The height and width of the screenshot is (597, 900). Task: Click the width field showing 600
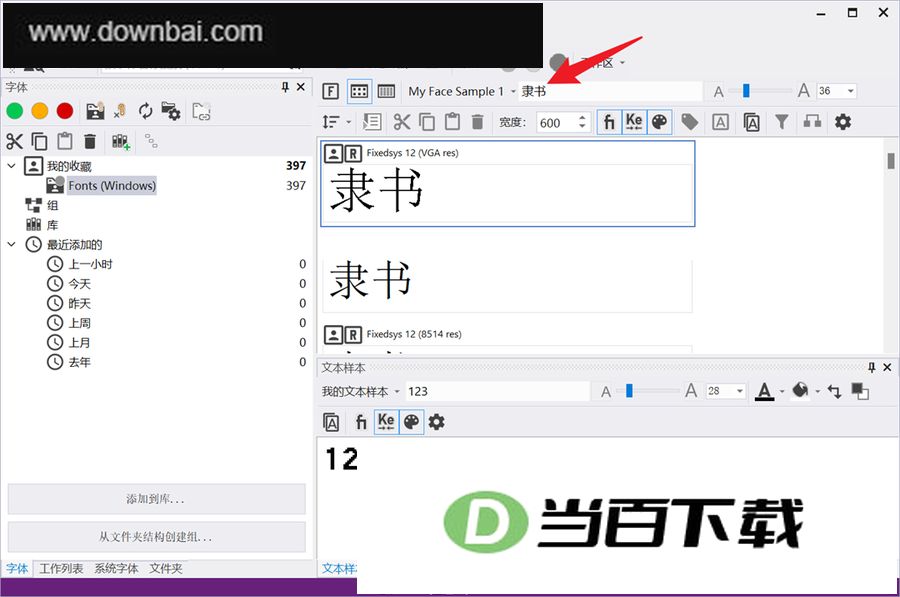tap(557, 122)
